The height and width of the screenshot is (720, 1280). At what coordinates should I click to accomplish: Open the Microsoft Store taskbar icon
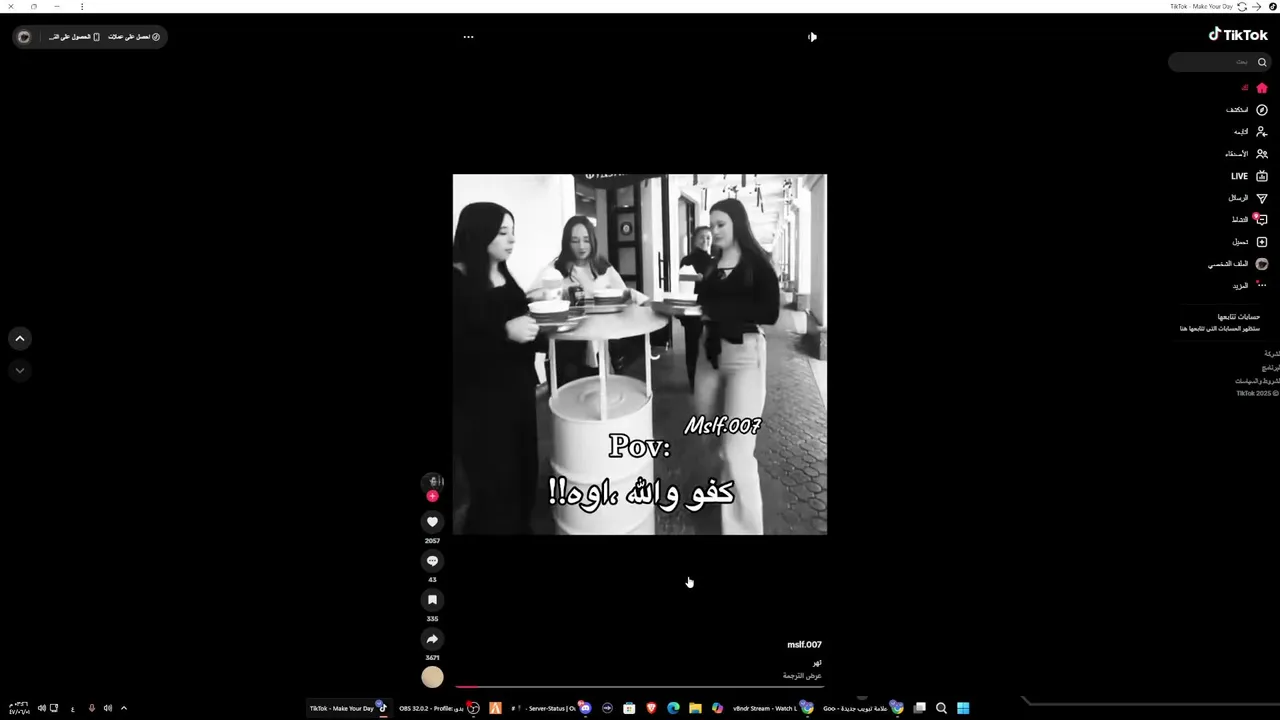[629, 708]
